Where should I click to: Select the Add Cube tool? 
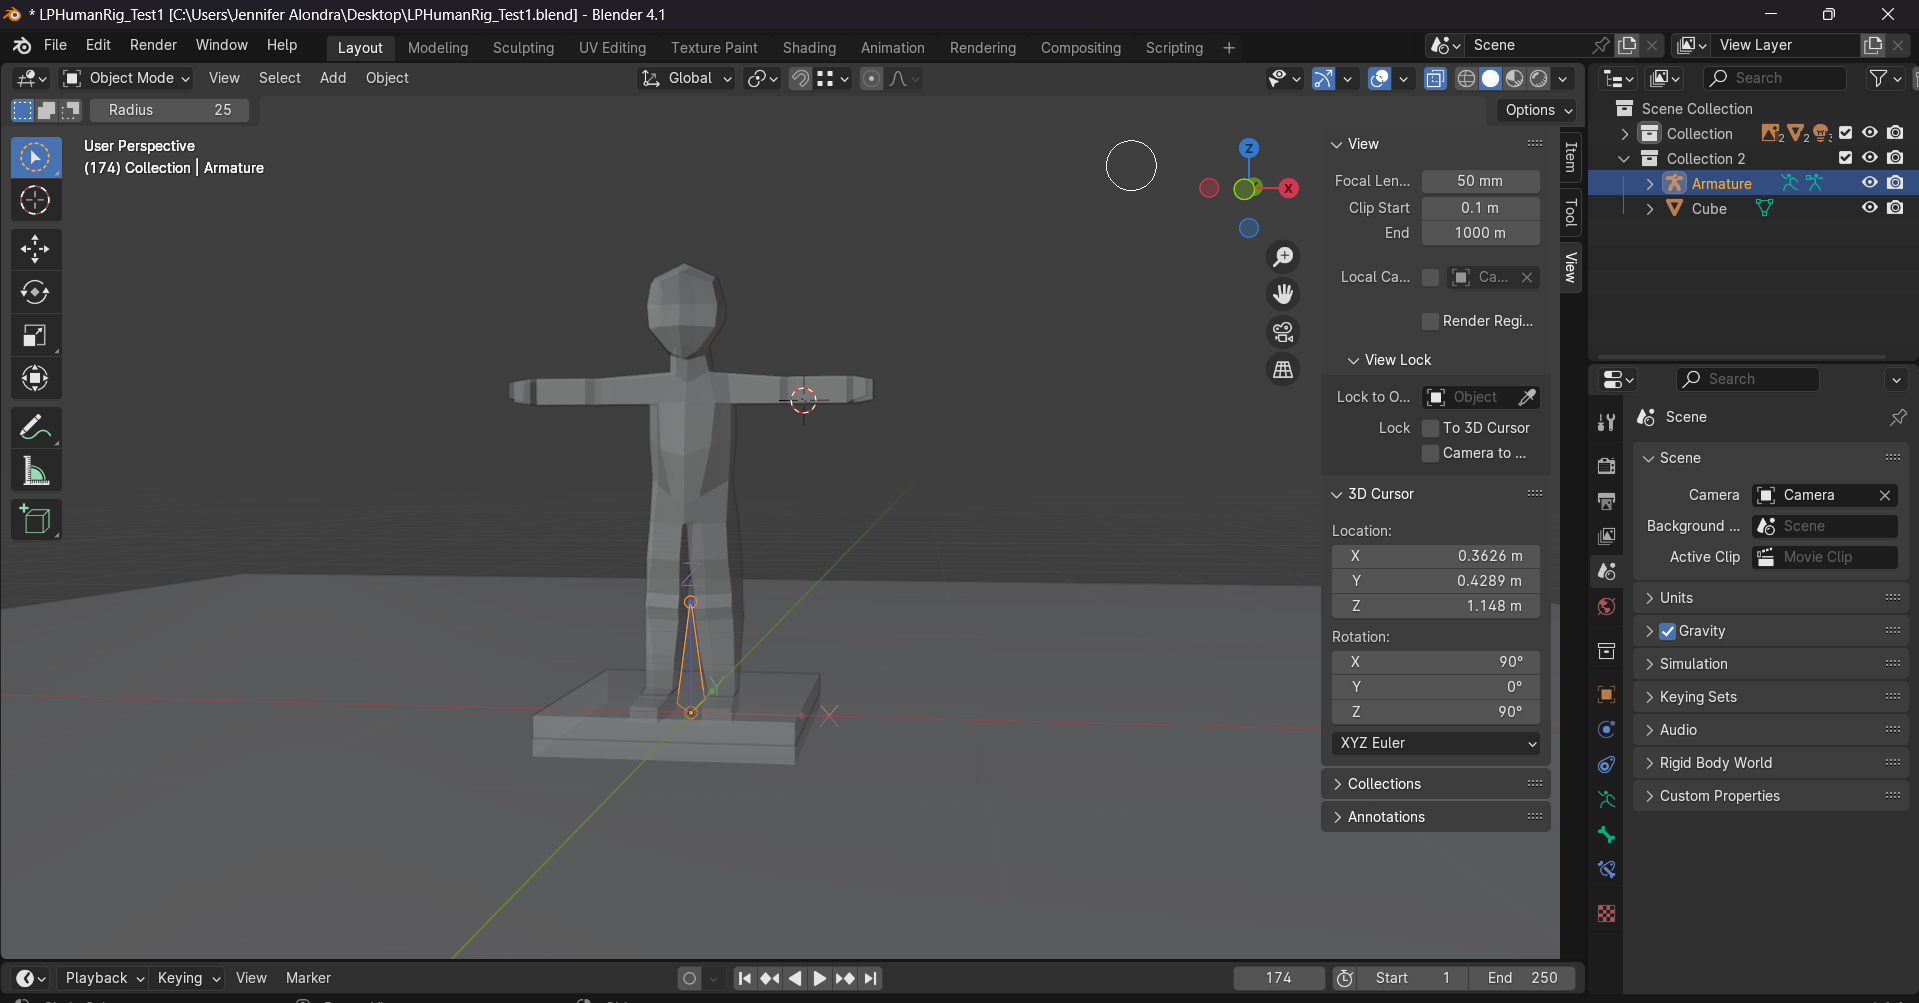coord(35,520)
